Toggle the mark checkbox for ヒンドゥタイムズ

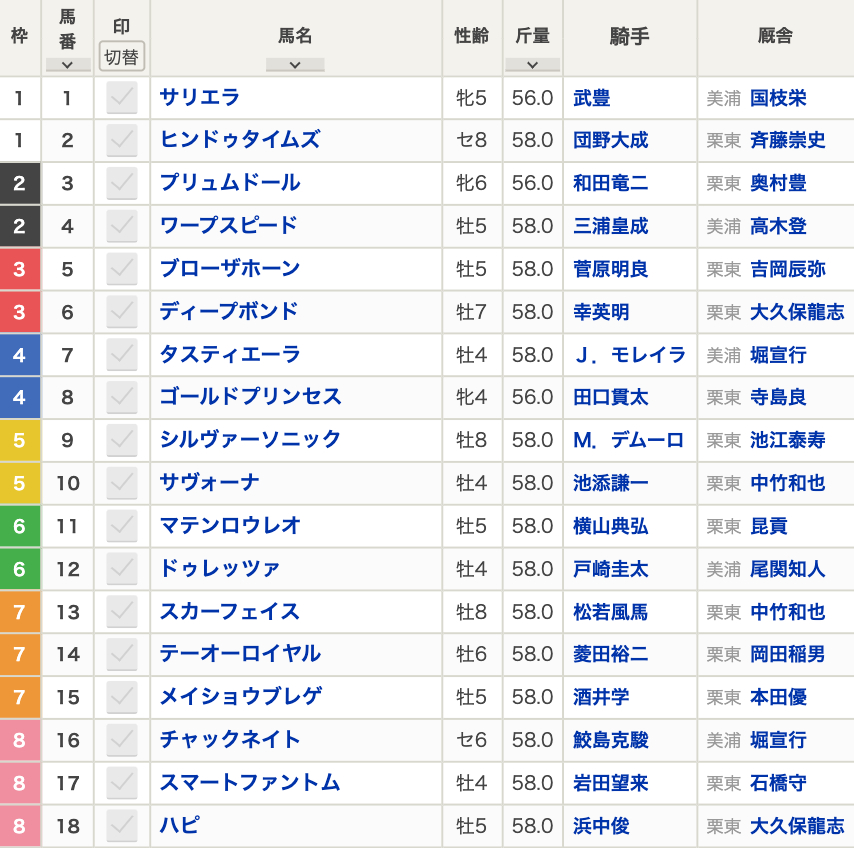pyautogui.click(x=121, y=140)
